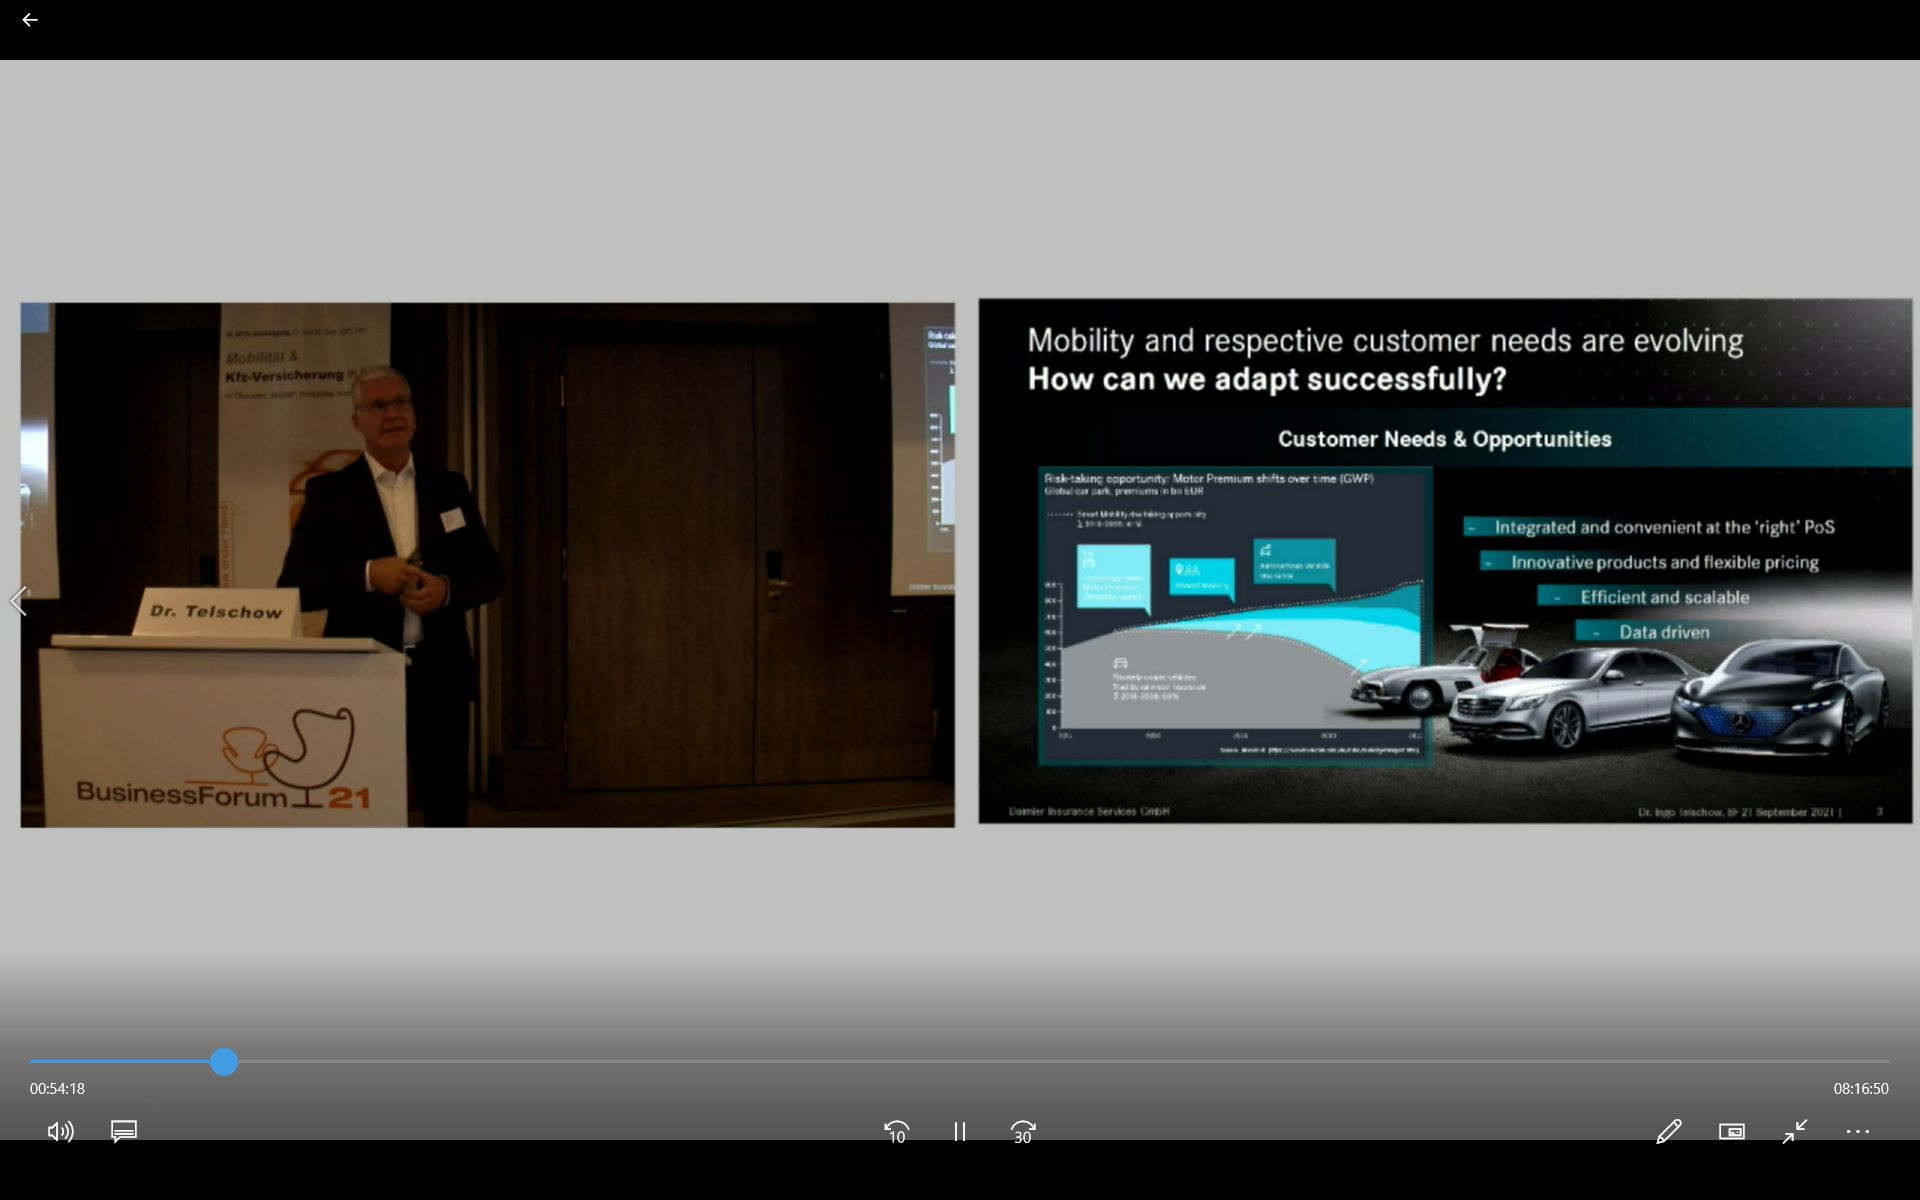Click the elapsed time 00:54:18 label
This screenshot has height=1200, width=1920.
click(57, 1088)
